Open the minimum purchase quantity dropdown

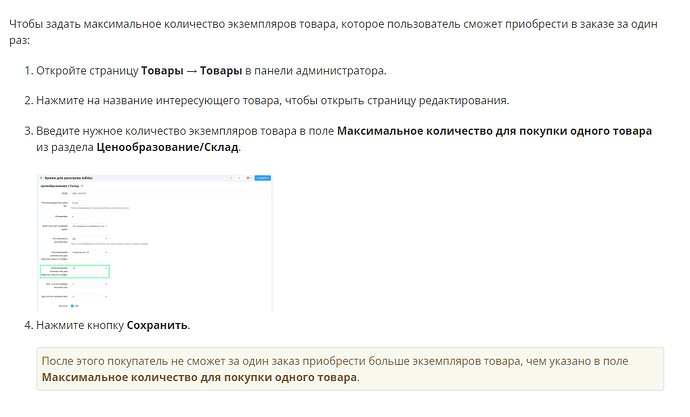click(x=89, y=253)
